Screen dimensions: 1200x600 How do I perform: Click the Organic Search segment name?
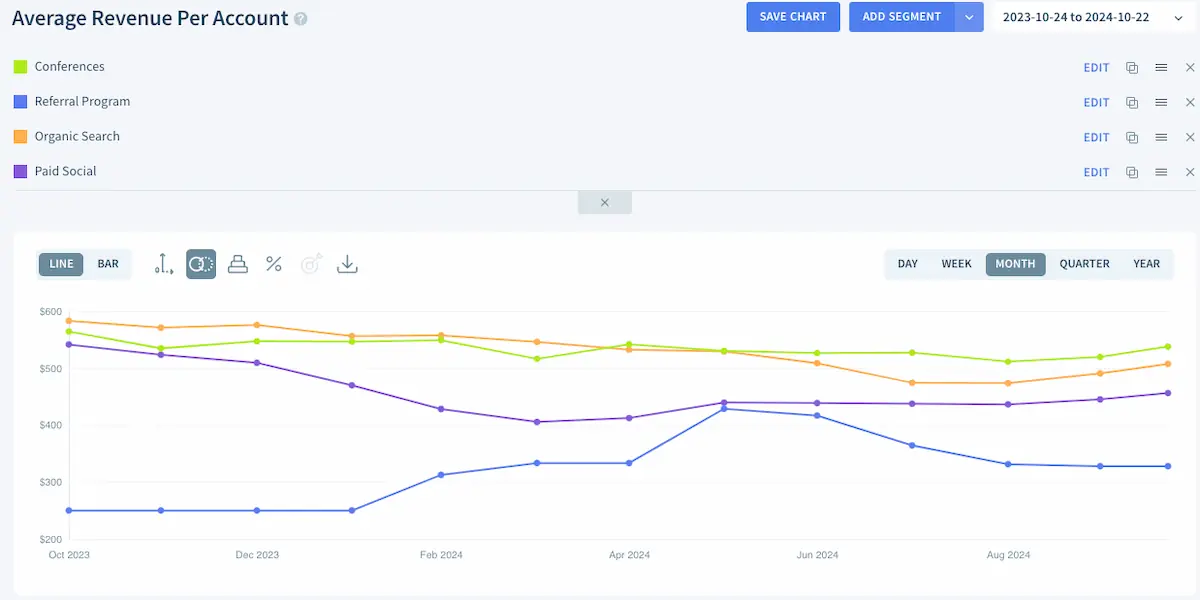coord(77,137)
